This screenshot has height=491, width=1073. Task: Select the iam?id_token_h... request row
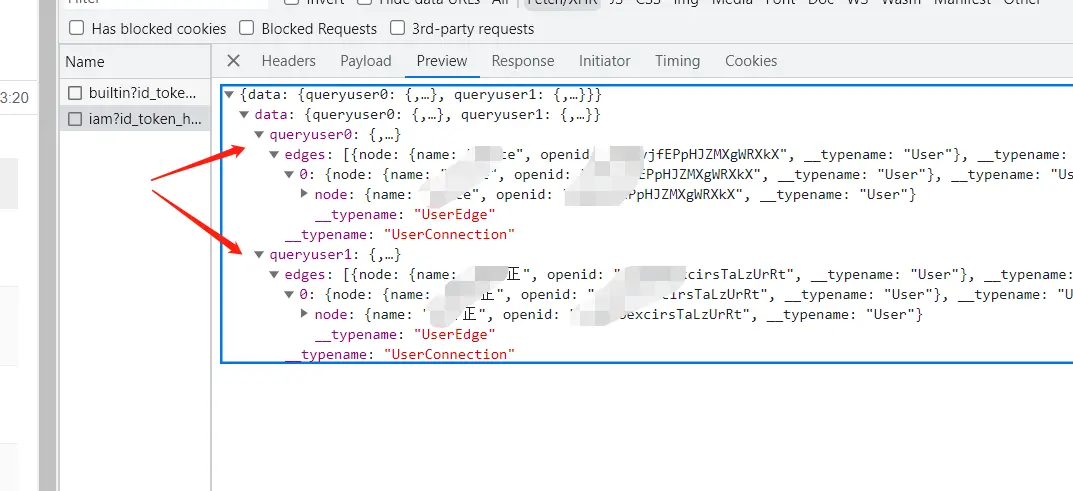tap(135, 119)
